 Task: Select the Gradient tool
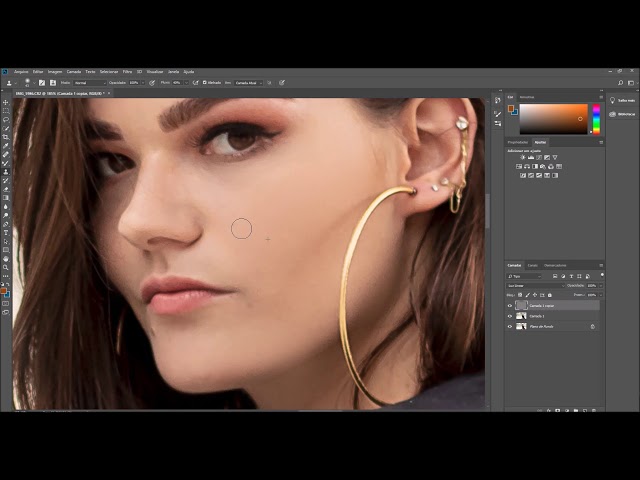point(6,198)
